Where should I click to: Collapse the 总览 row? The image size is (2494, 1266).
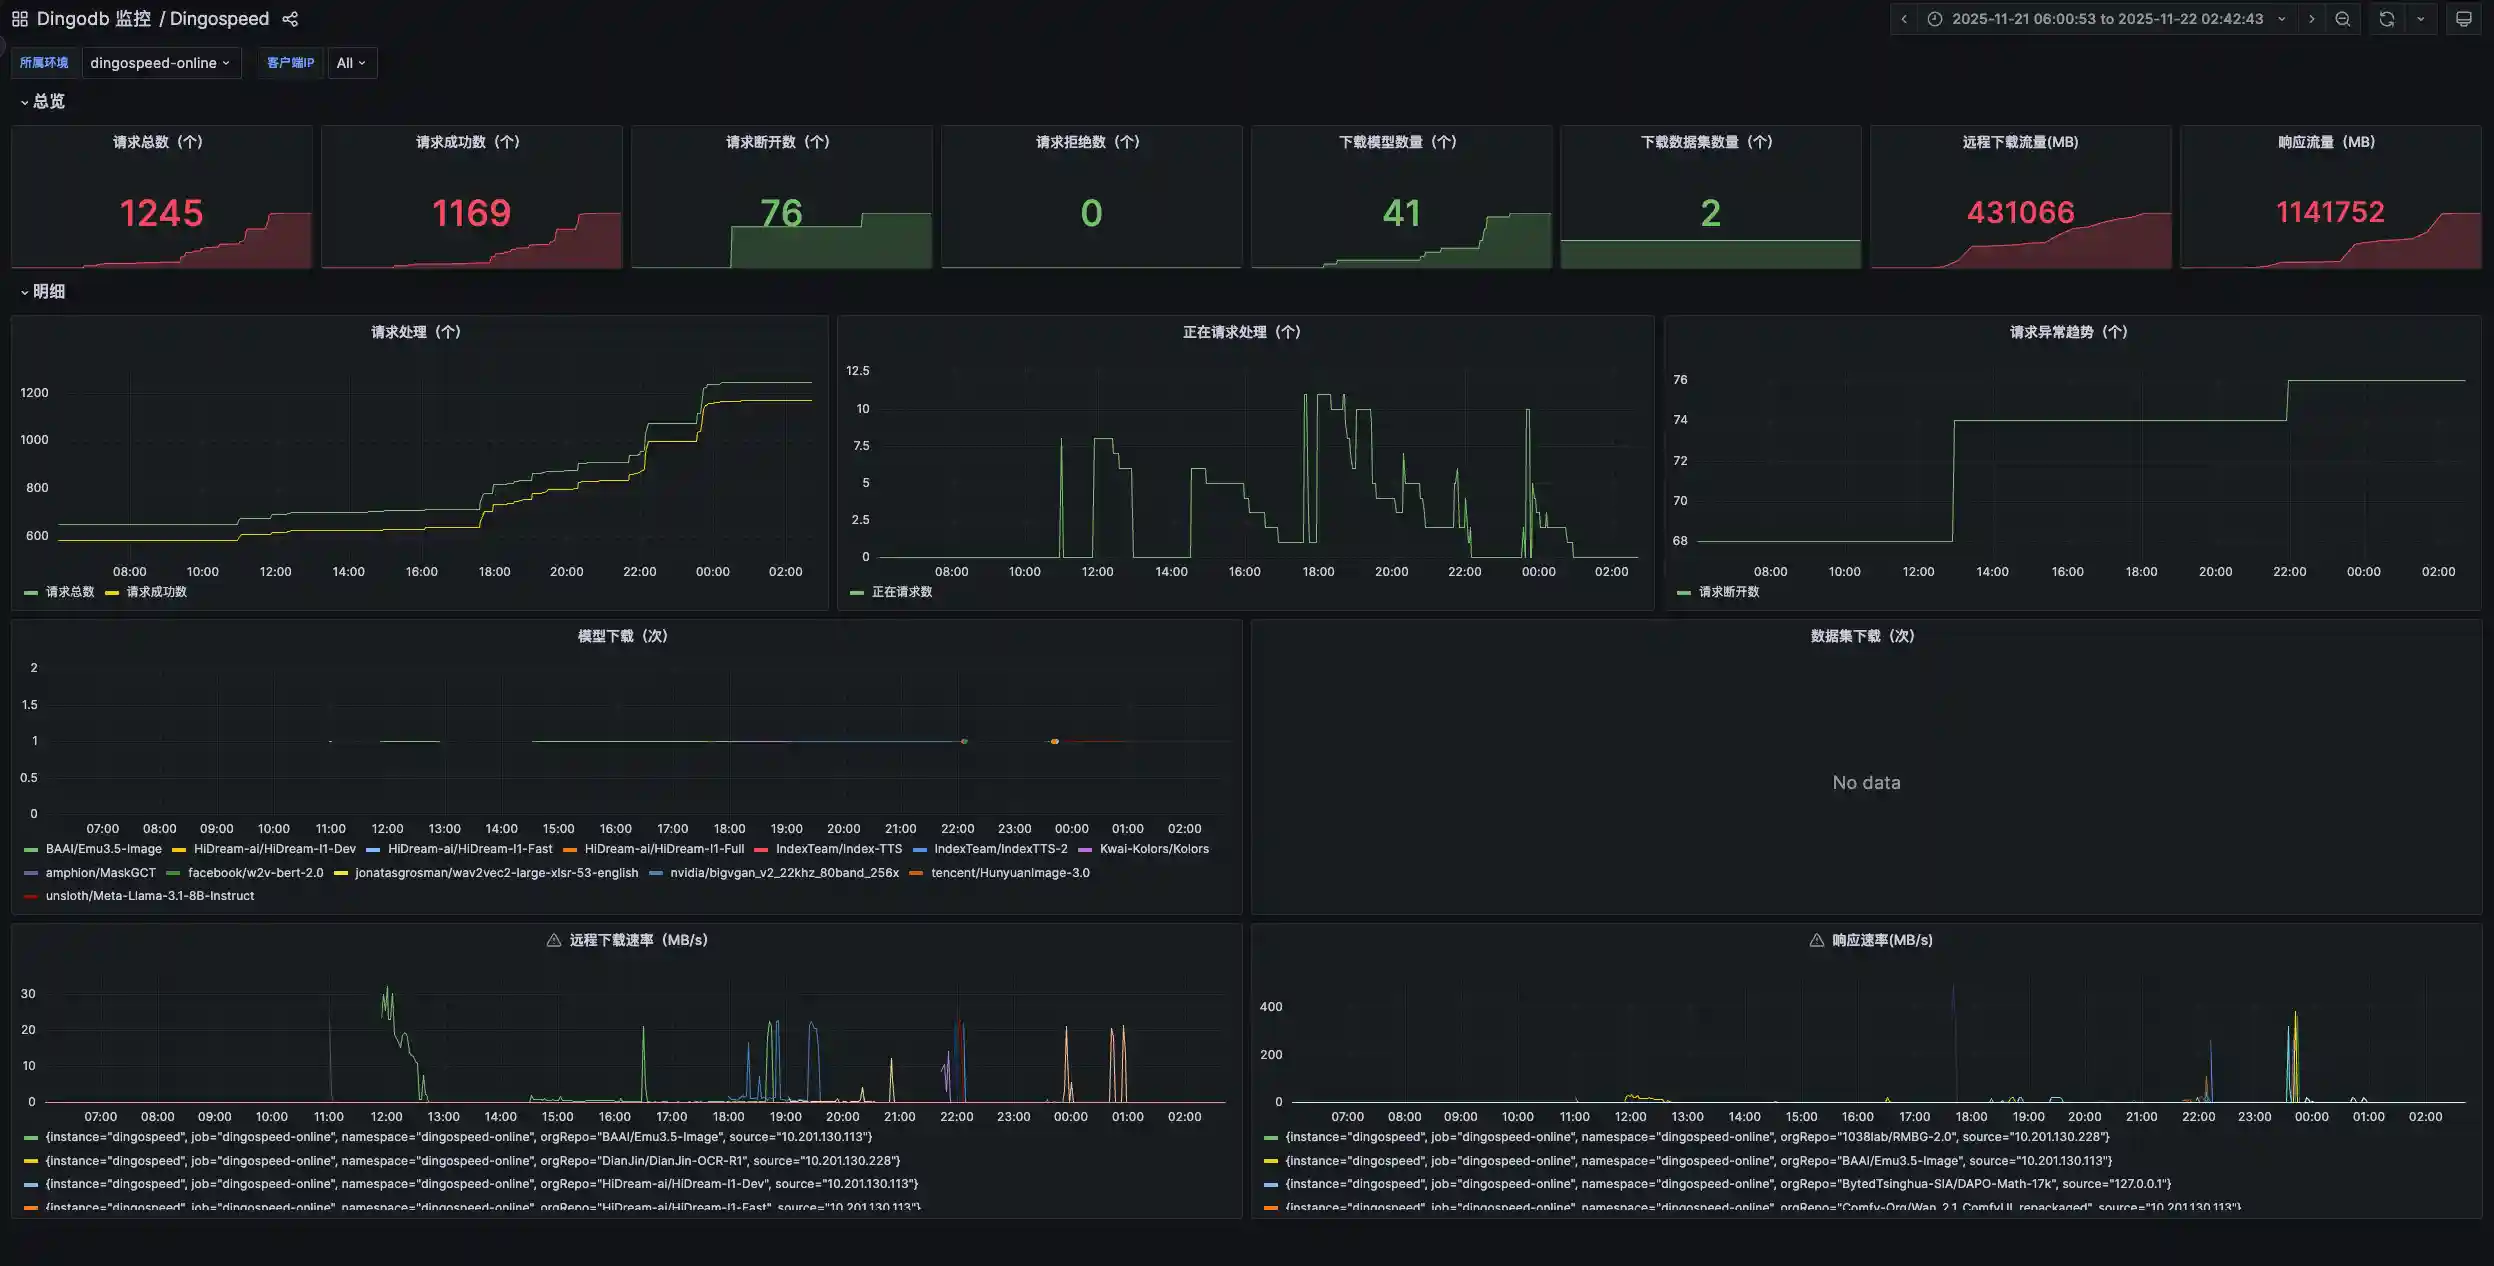coord(46,101)
